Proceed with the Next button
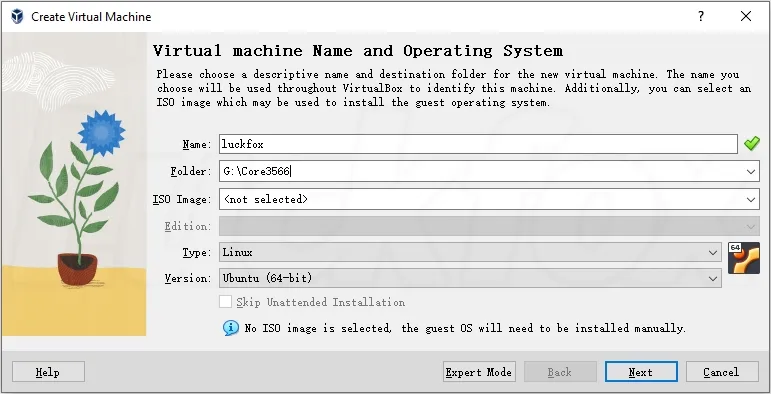 pos(641,372)
